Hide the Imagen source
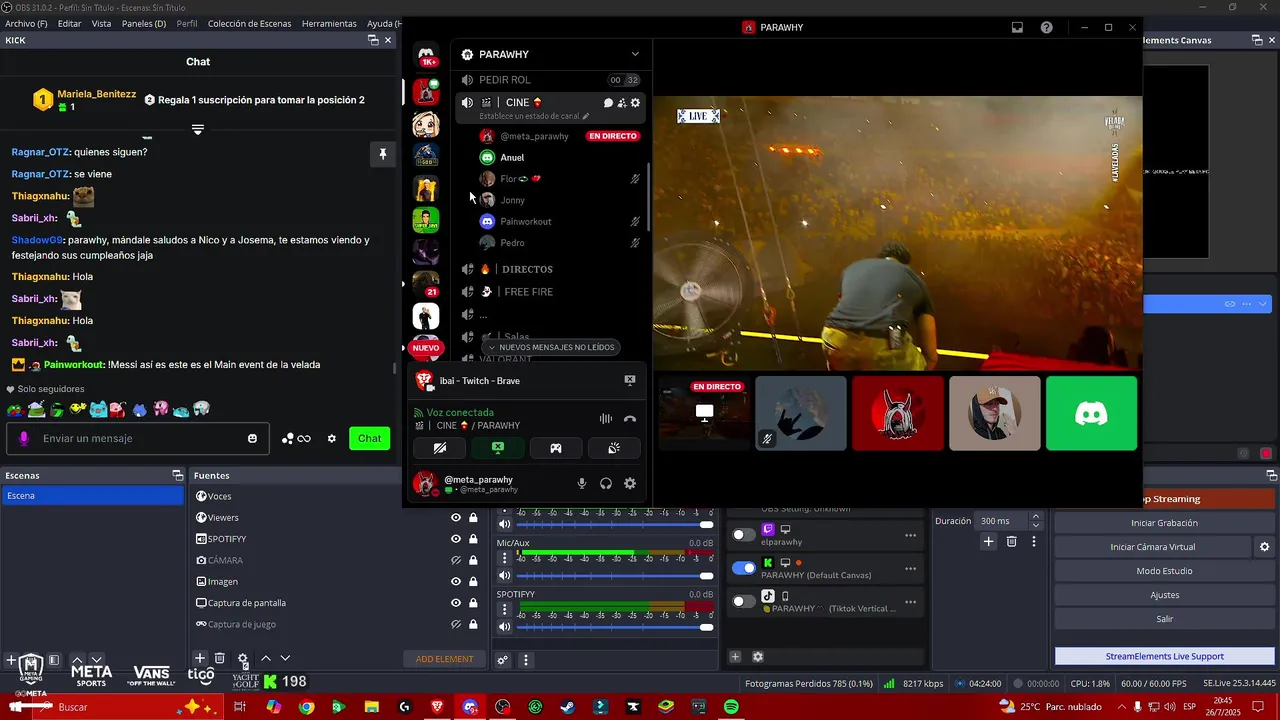The width and height of the screenshot is (1280, 720). [456, 581]
